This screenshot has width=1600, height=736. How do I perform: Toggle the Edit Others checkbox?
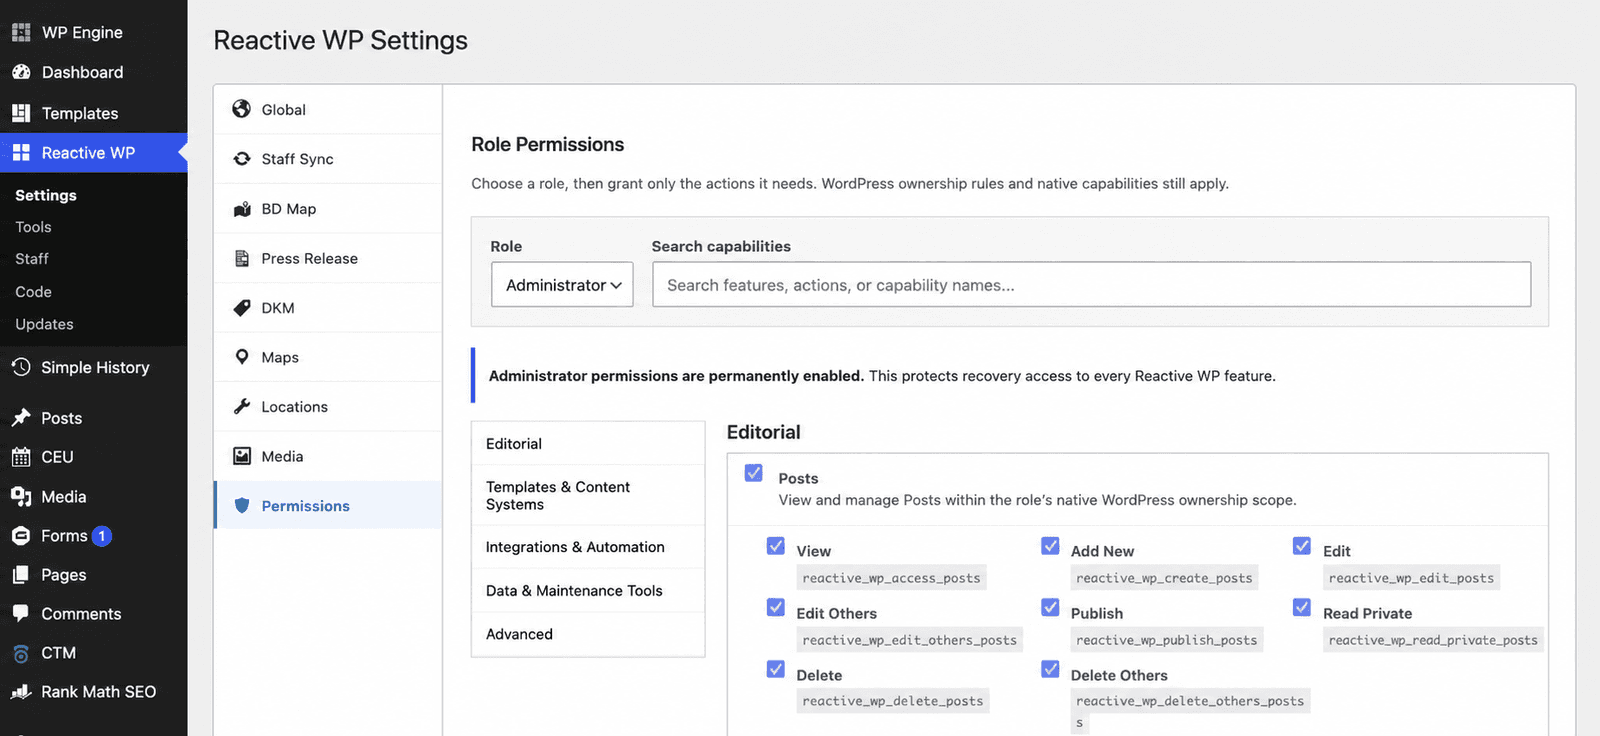pyautogui.click(x=776, y=608)
